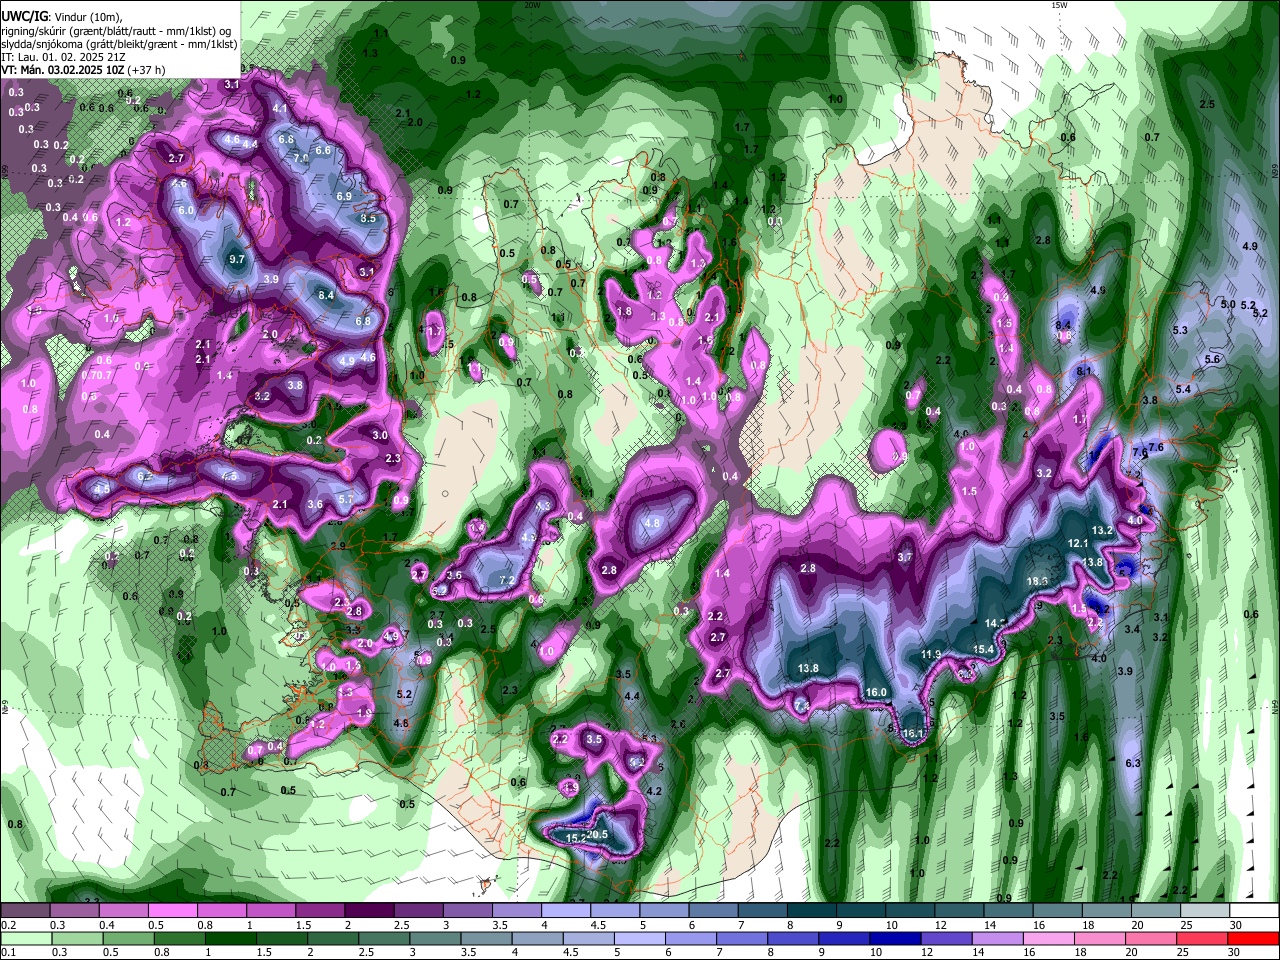Click the 20W longitude label on the top edge
1280x960 pixels.
(532, 5)
